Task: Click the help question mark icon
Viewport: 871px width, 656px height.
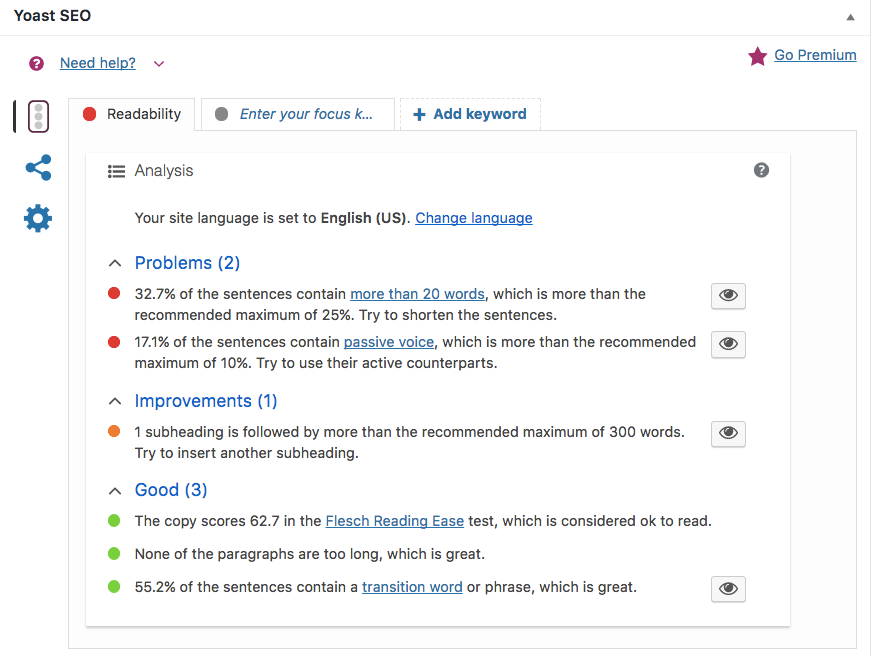Action: pos(761,170)
